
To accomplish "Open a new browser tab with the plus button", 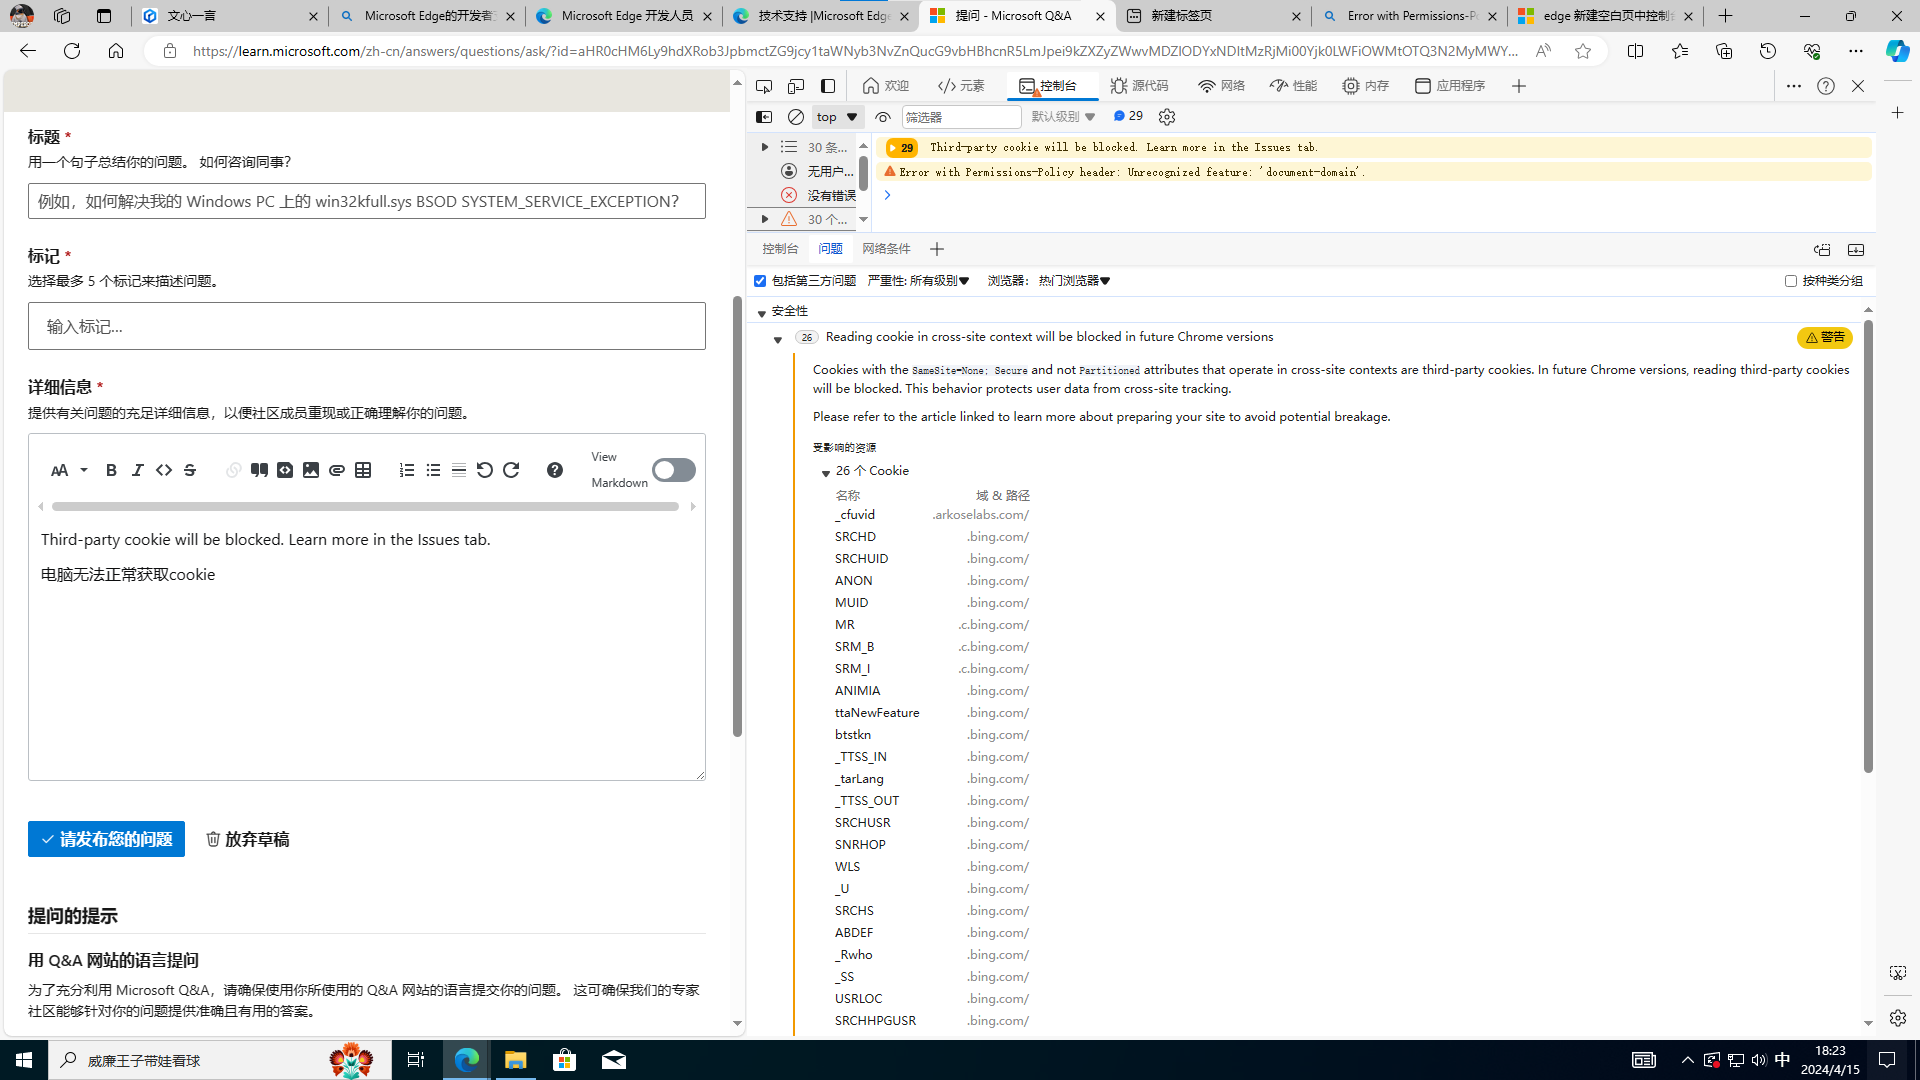I will (1725, 16).
